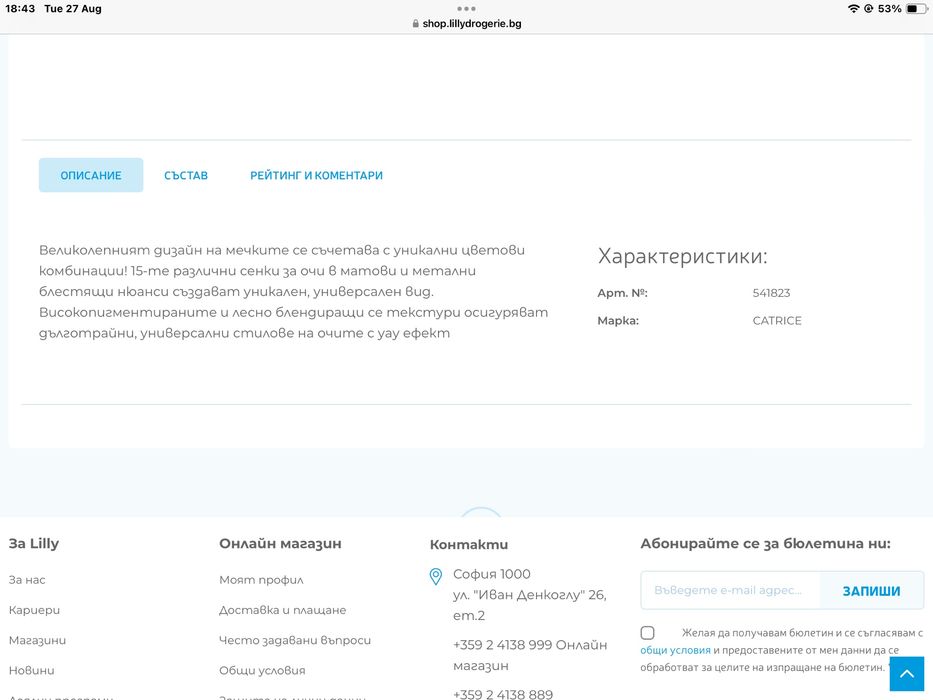The height and width of the screenshot is (700, 933).
Task: Click the location pin icon in Контакти
Action: [436, 576]
